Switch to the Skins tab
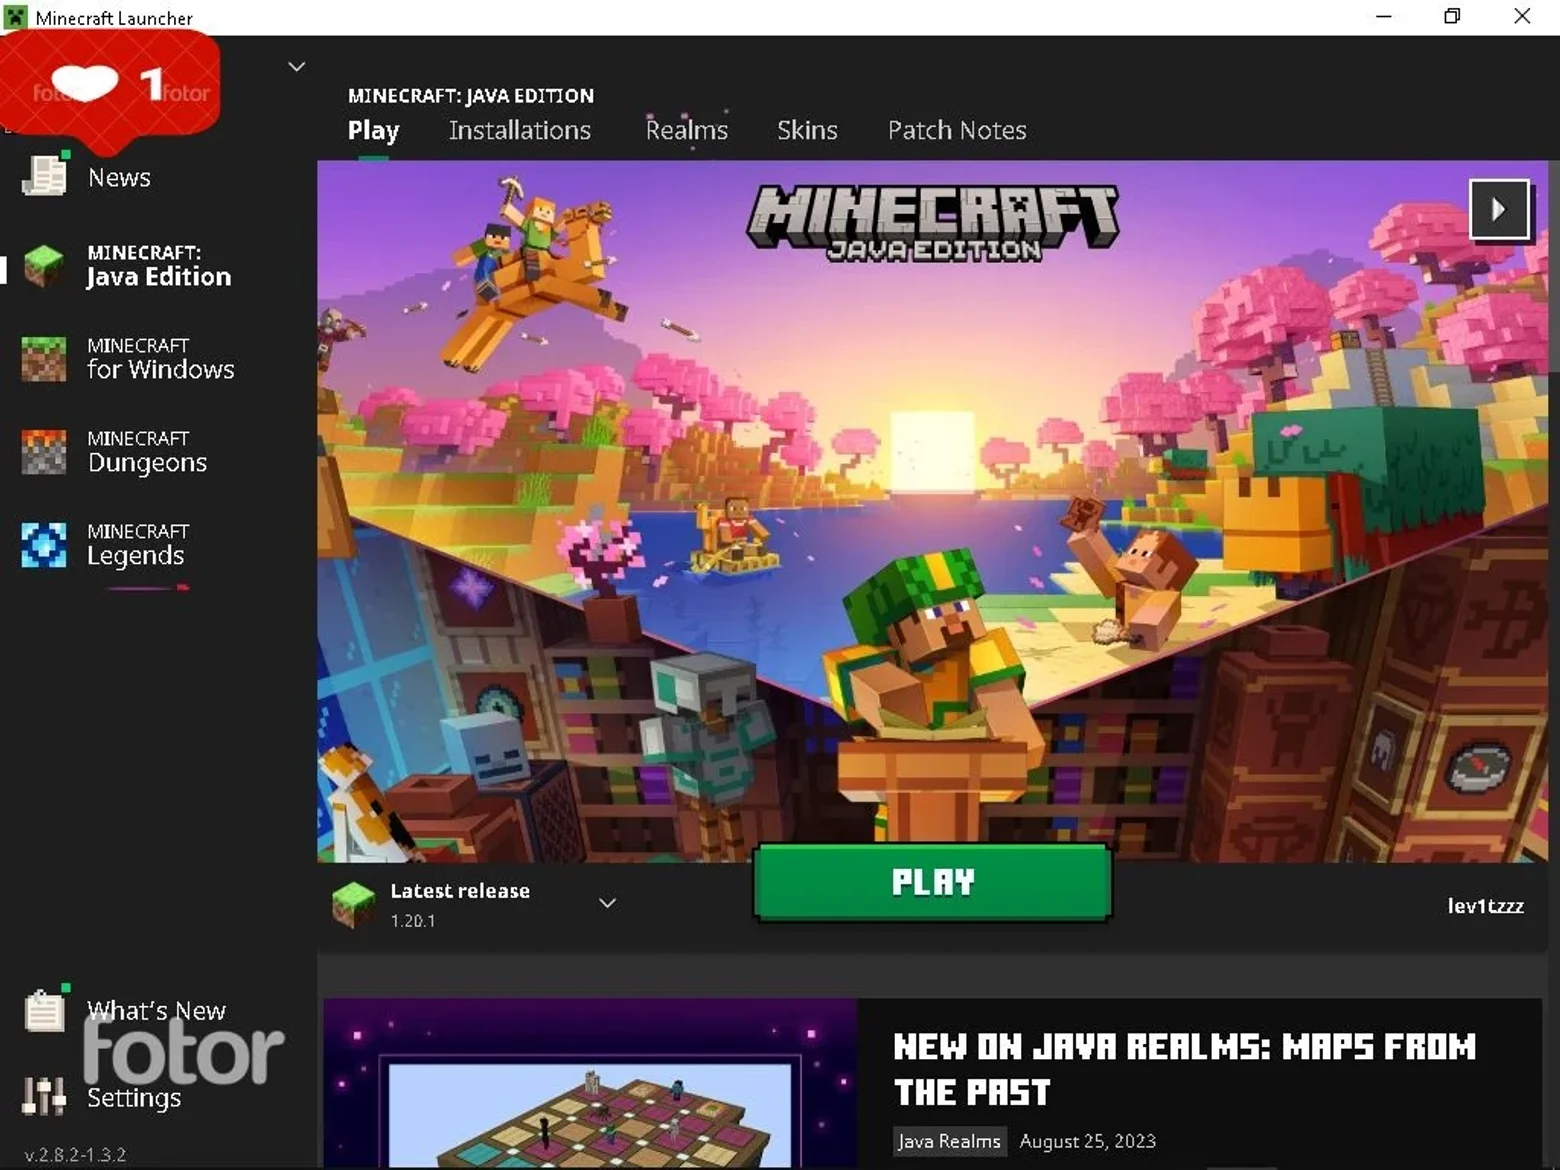Screen dimensions: 1560x1170 click(x=807, y=131)
